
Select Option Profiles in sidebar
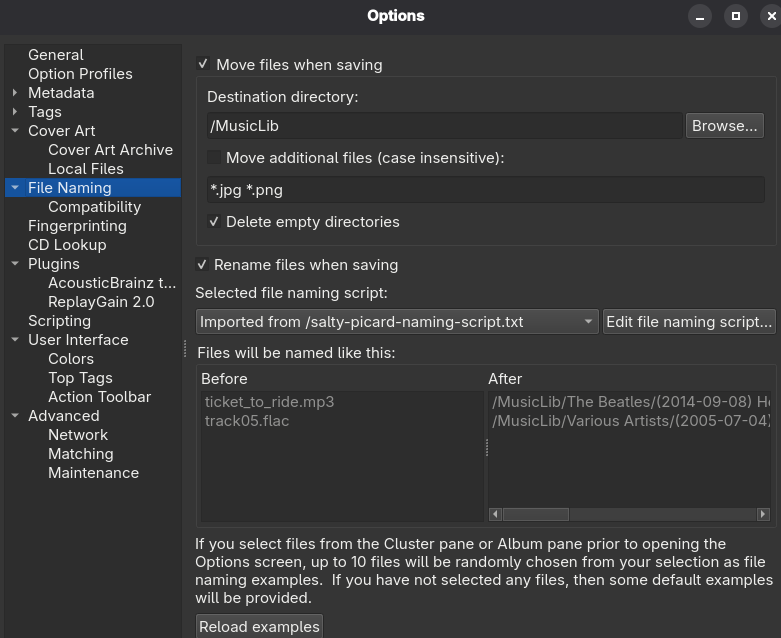(80, 74)
